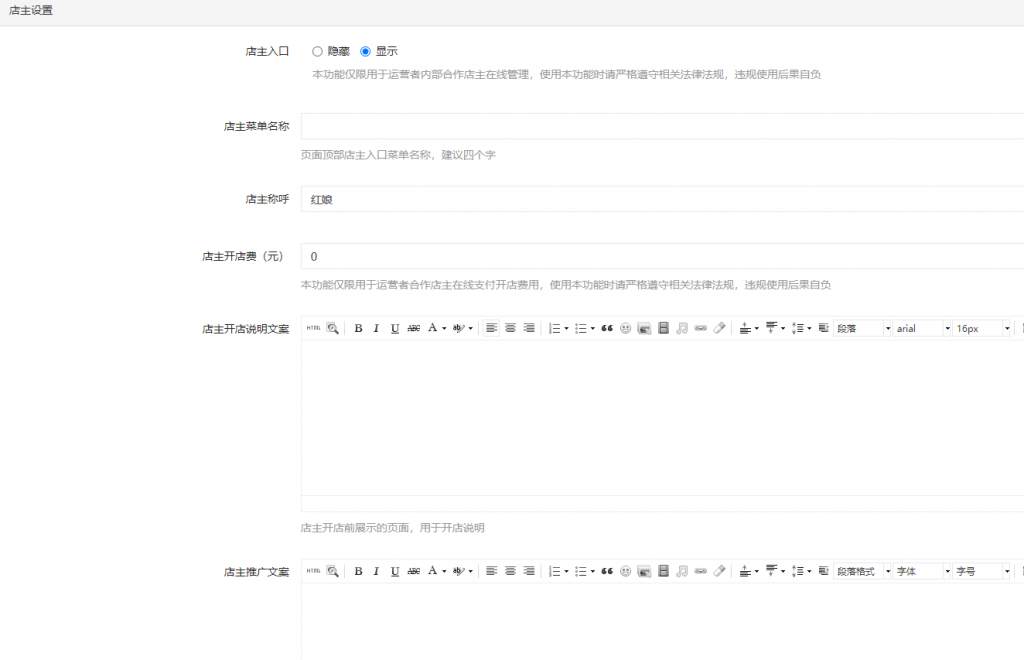Screen dimensions: 1024x660
Task: Center align text in the description editor
Action: [x=509, y=328]
